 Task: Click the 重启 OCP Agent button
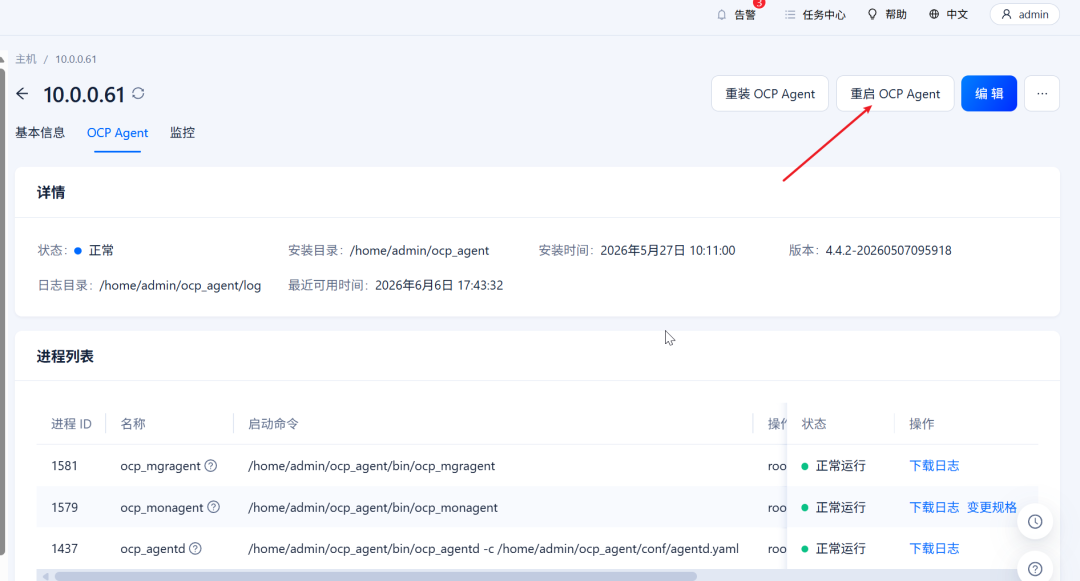895,94
